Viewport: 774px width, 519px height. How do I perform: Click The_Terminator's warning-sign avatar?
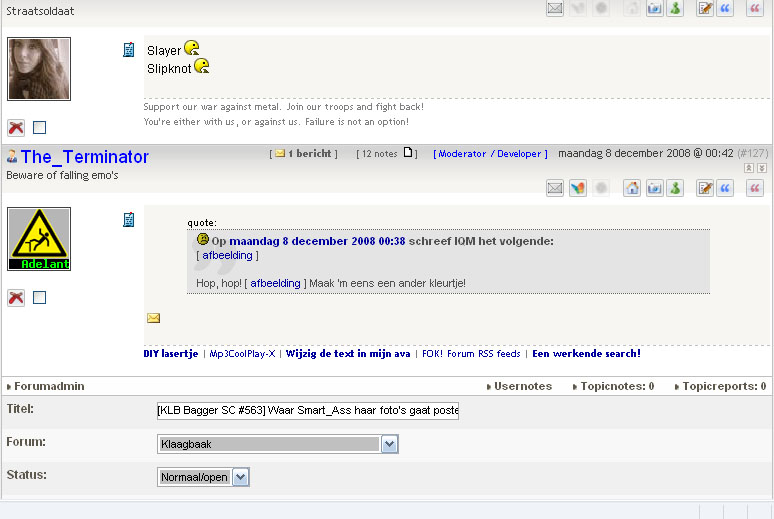(x=39, y=239)
